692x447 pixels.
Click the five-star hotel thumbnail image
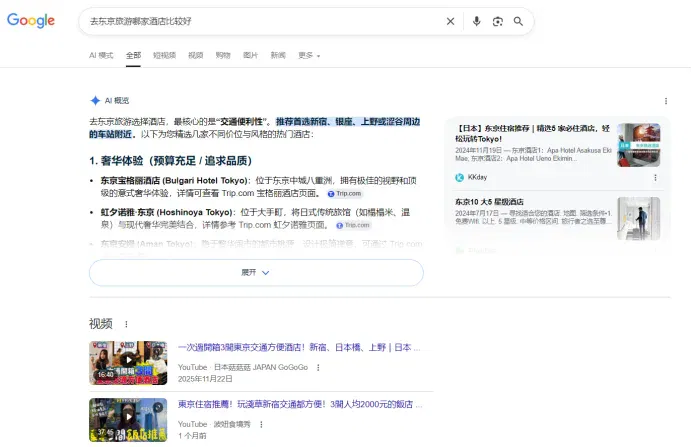(x=639, y=218)
